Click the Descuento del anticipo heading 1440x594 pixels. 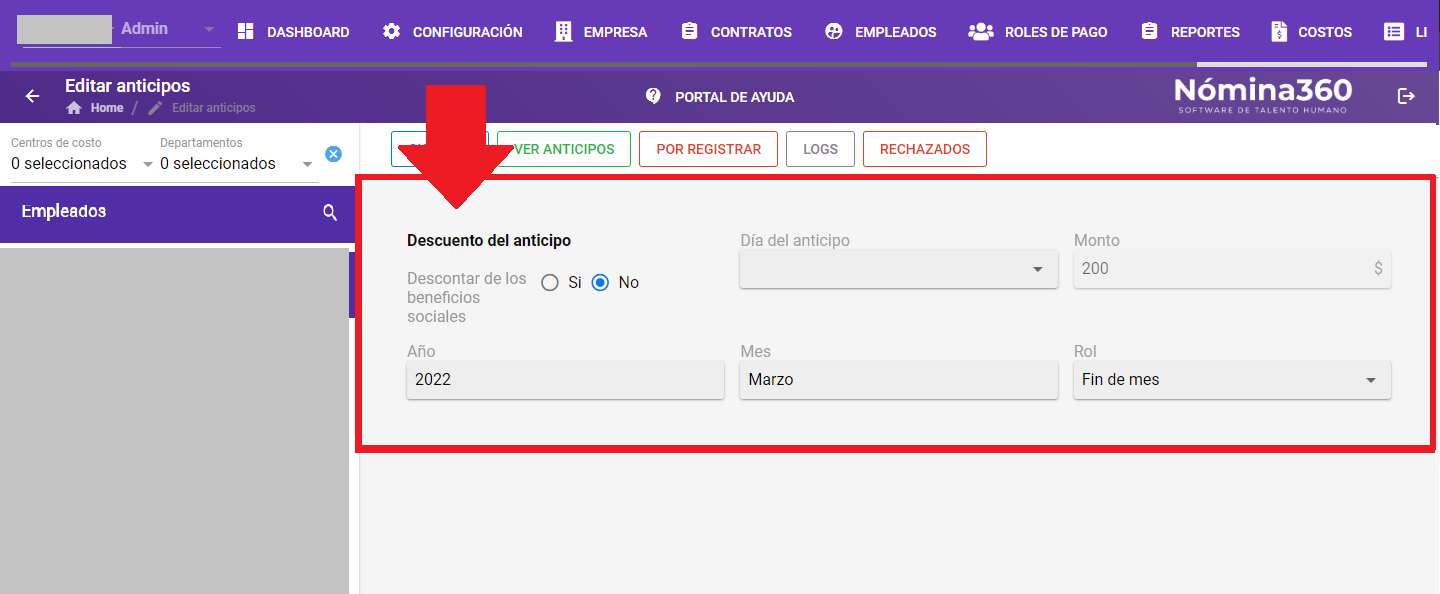click(489, 241)
